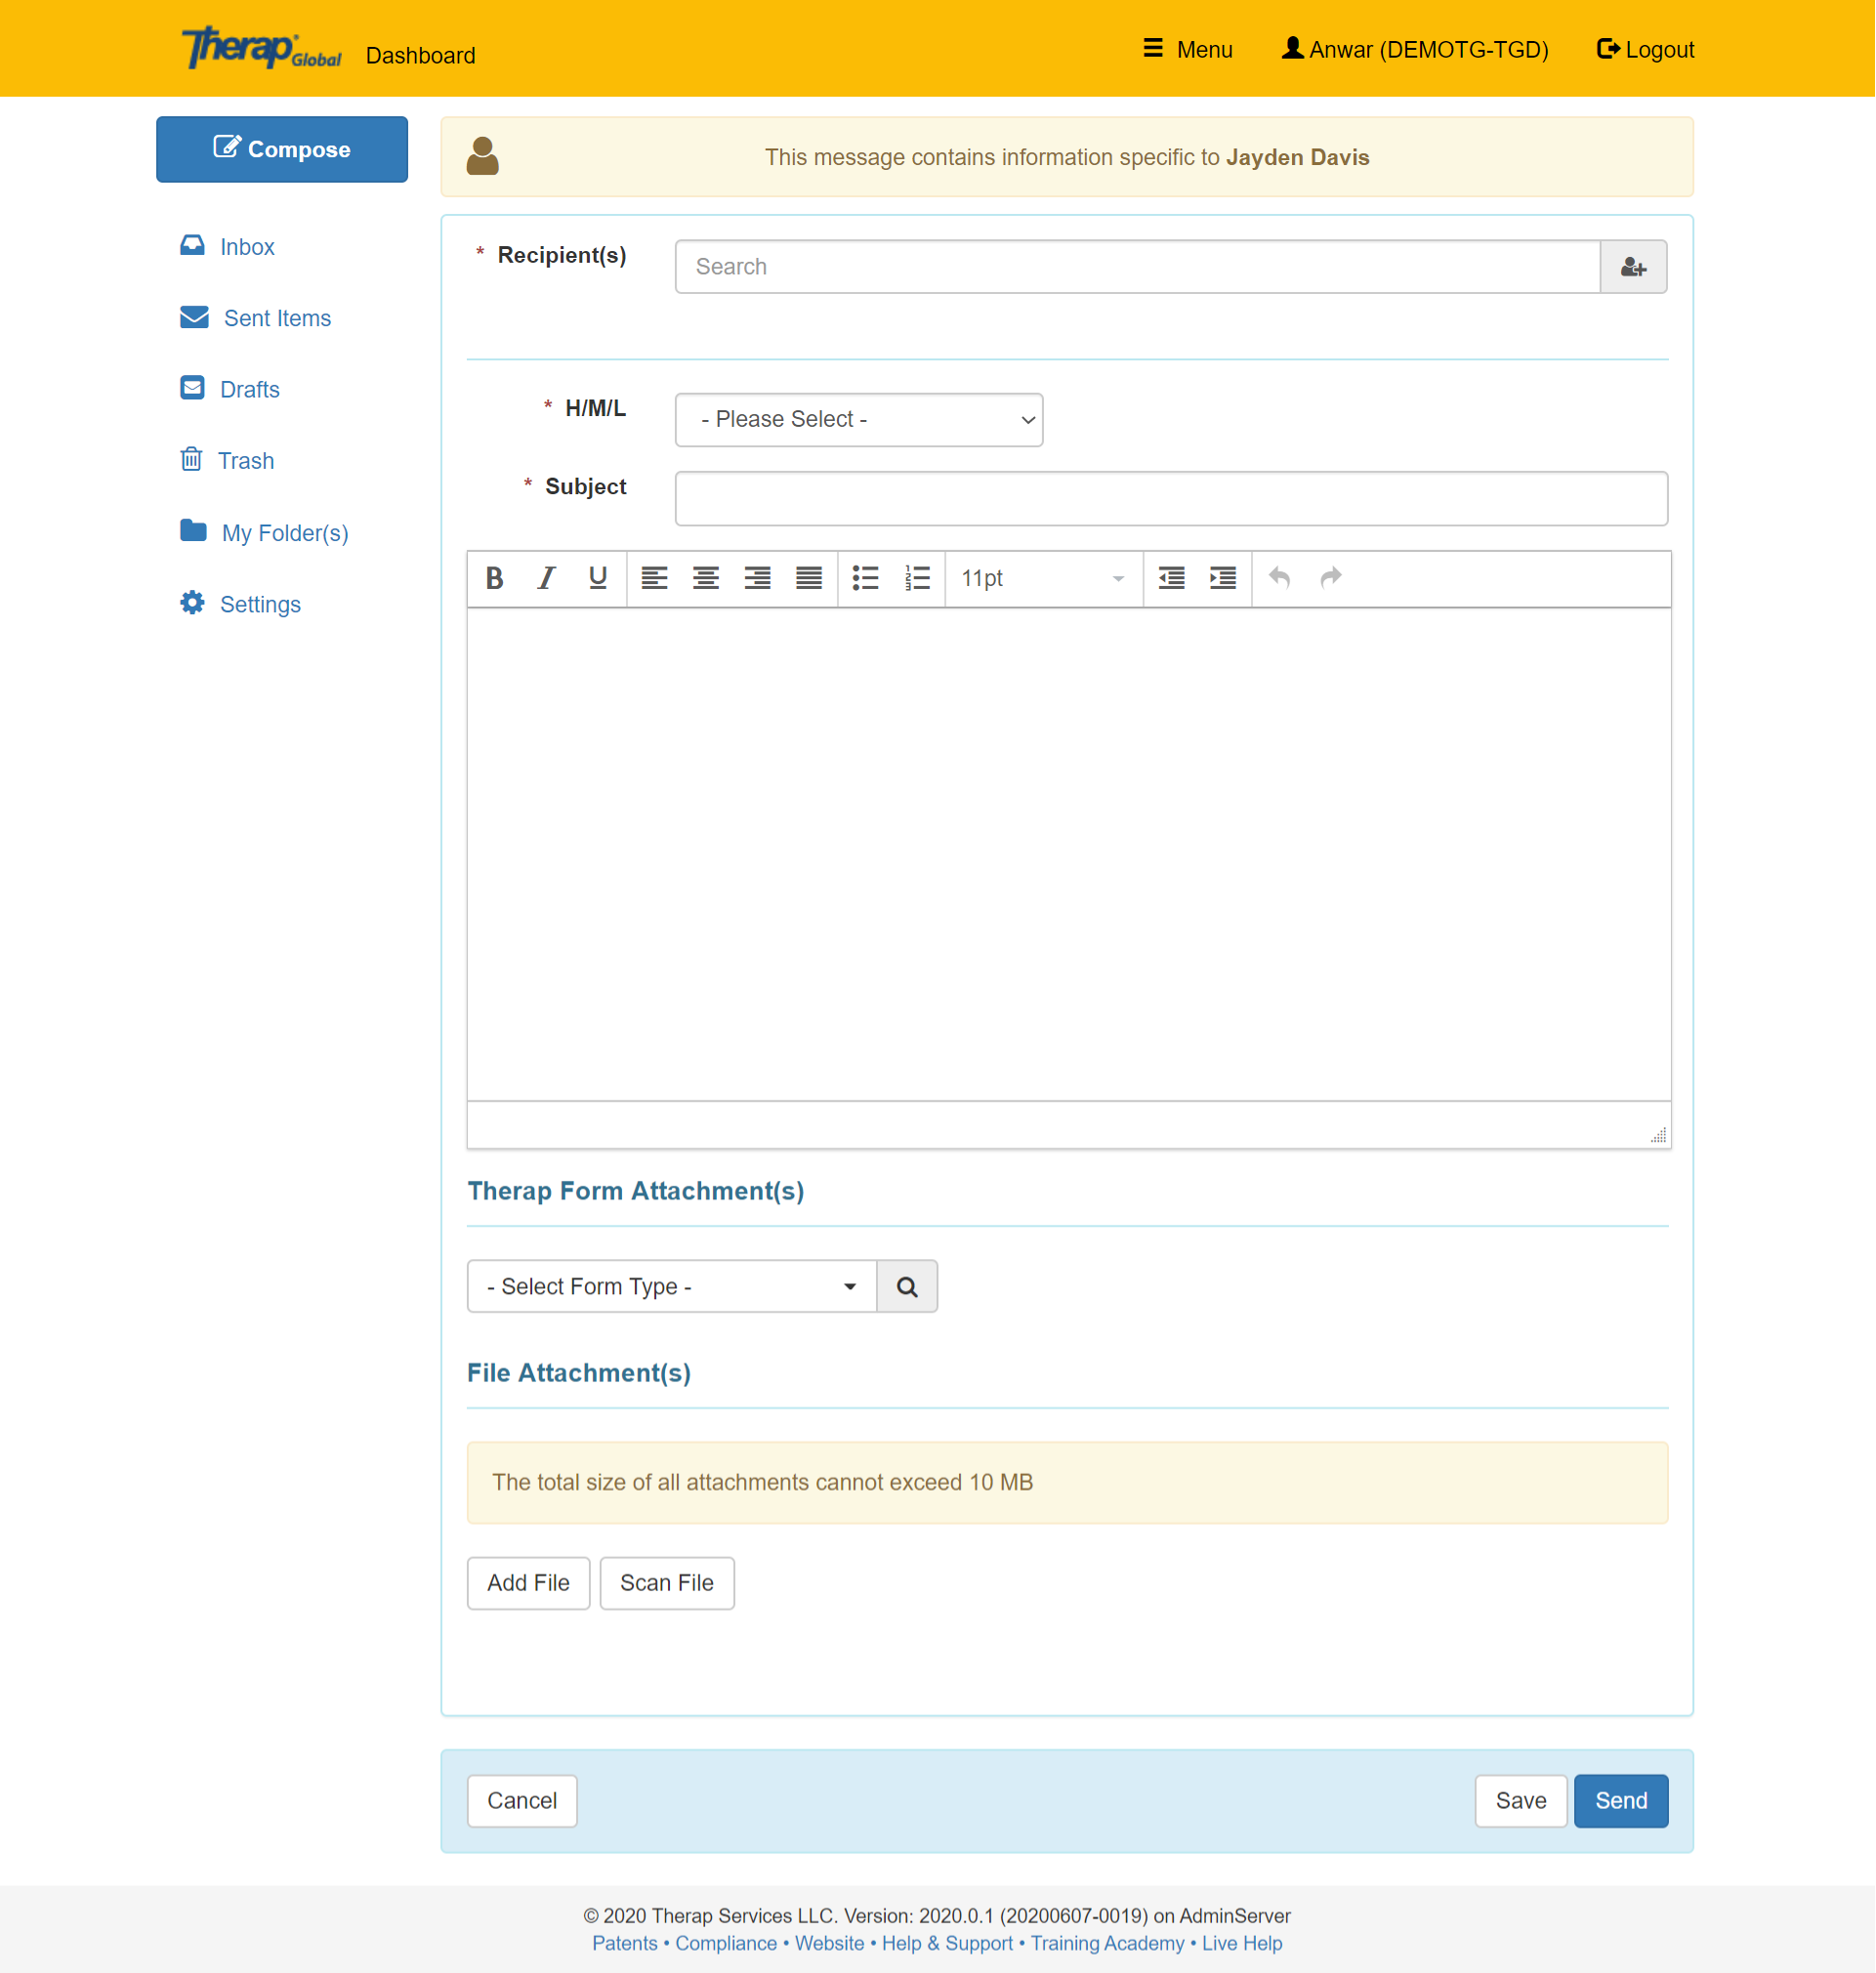Open Settings link in sidebar
Viewport: 1876px width, 1973px height.
point(260,604)
